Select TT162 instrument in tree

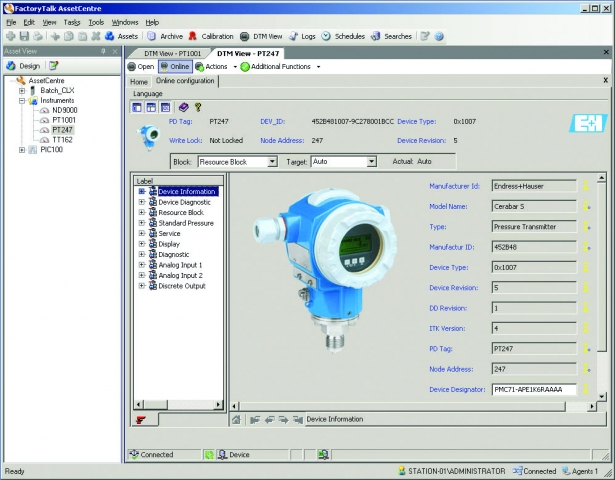[62, 140]
